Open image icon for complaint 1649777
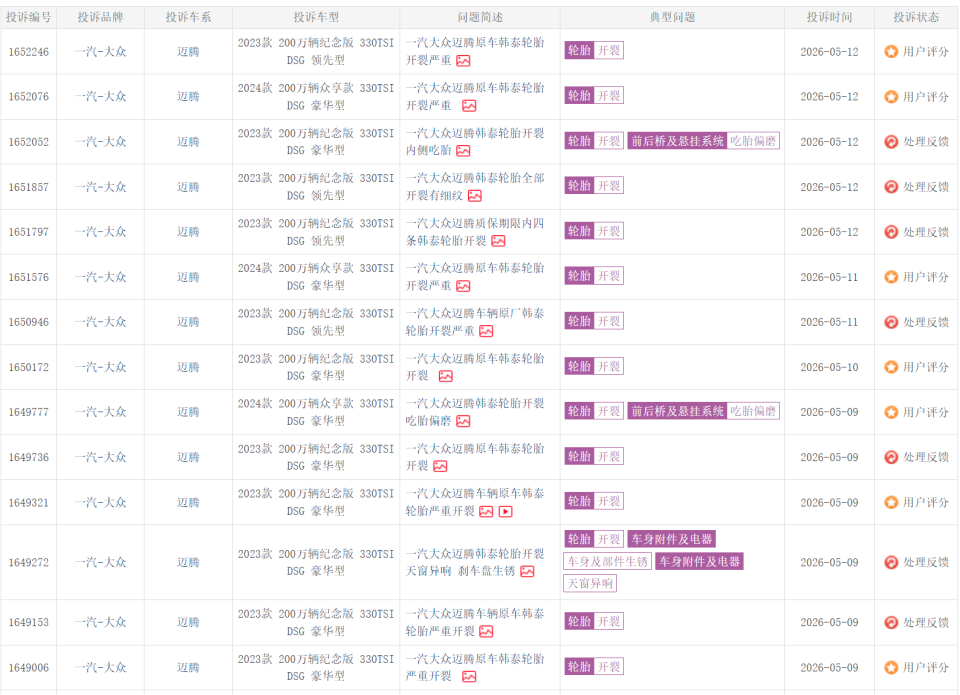960x695 pixels. point(463,421)
